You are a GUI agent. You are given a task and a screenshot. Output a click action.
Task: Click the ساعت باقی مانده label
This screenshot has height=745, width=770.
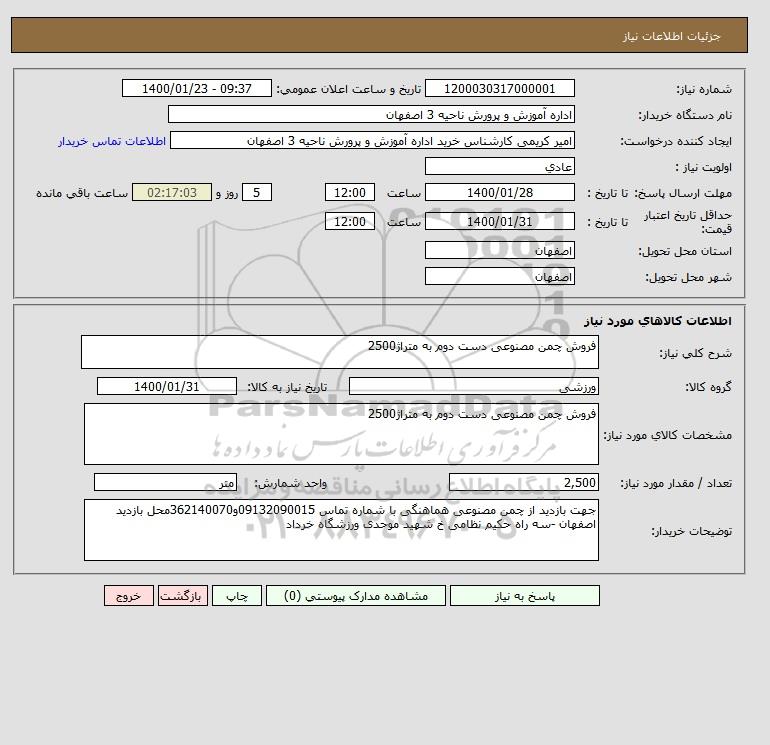(82, 193)
